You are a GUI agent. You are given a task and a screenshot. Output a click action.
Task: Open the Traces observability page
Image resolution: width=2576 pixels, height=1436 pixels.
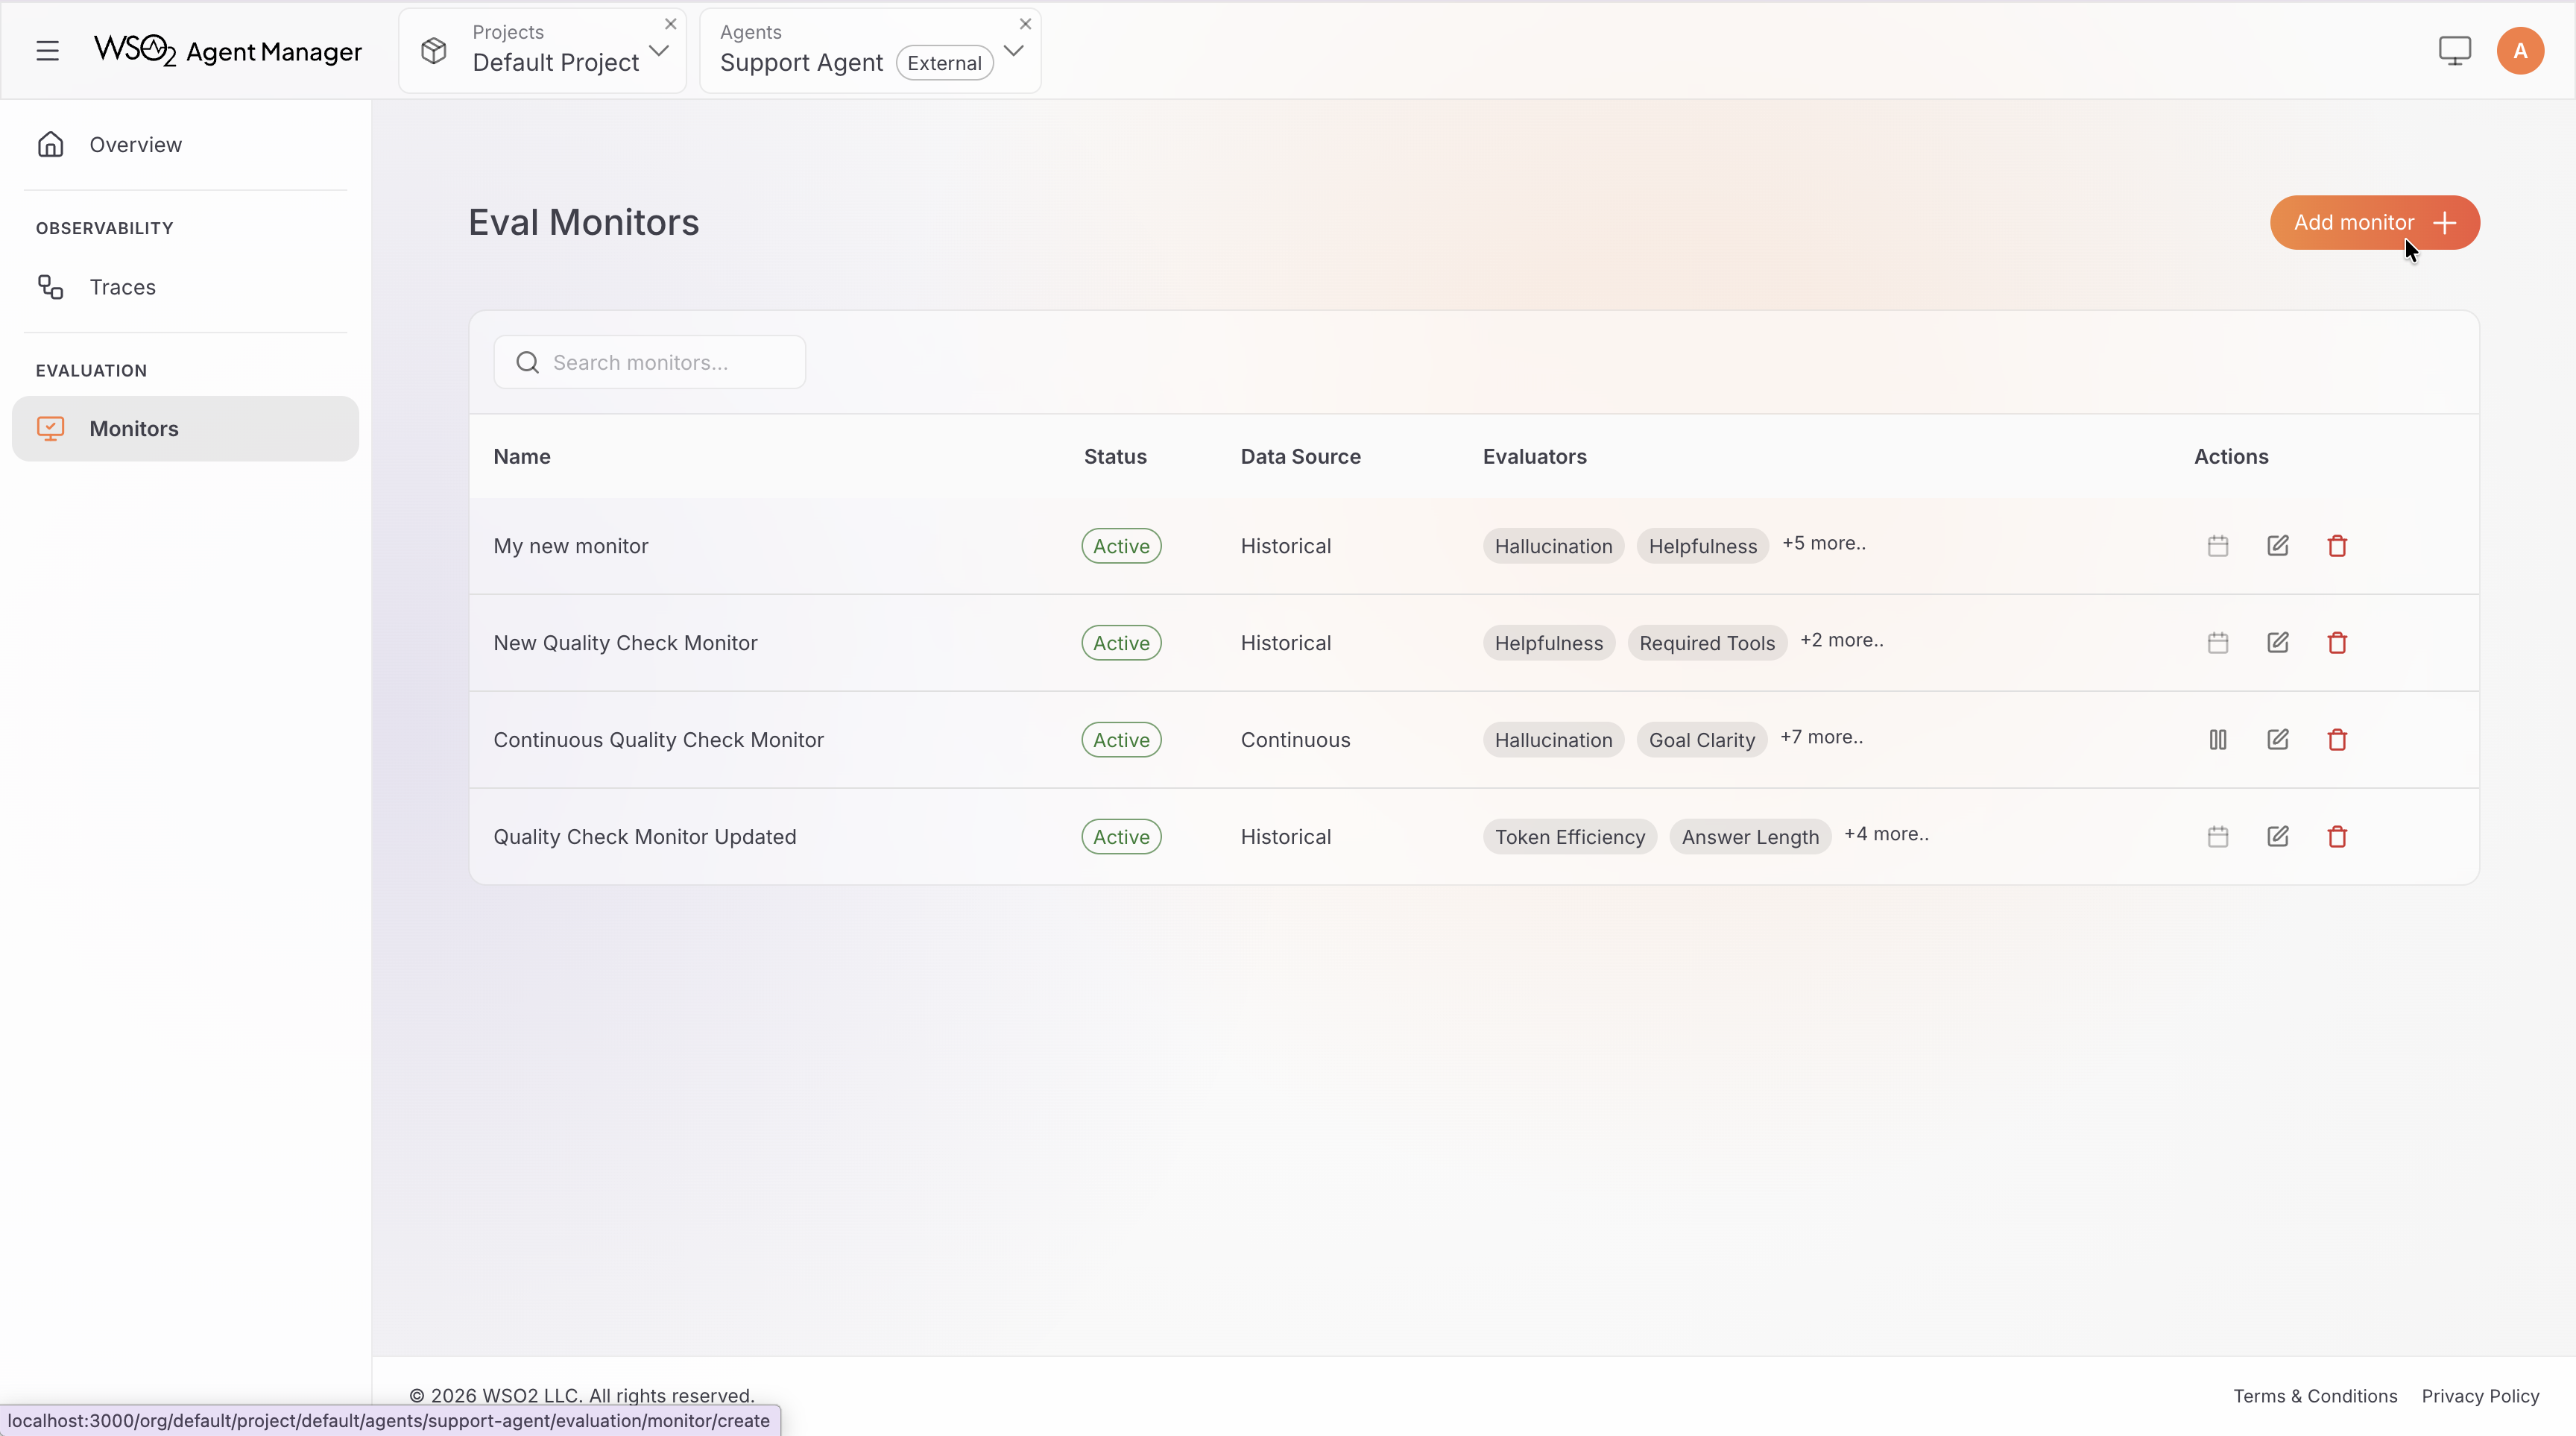pyautogui.click(x=123, y=287)
